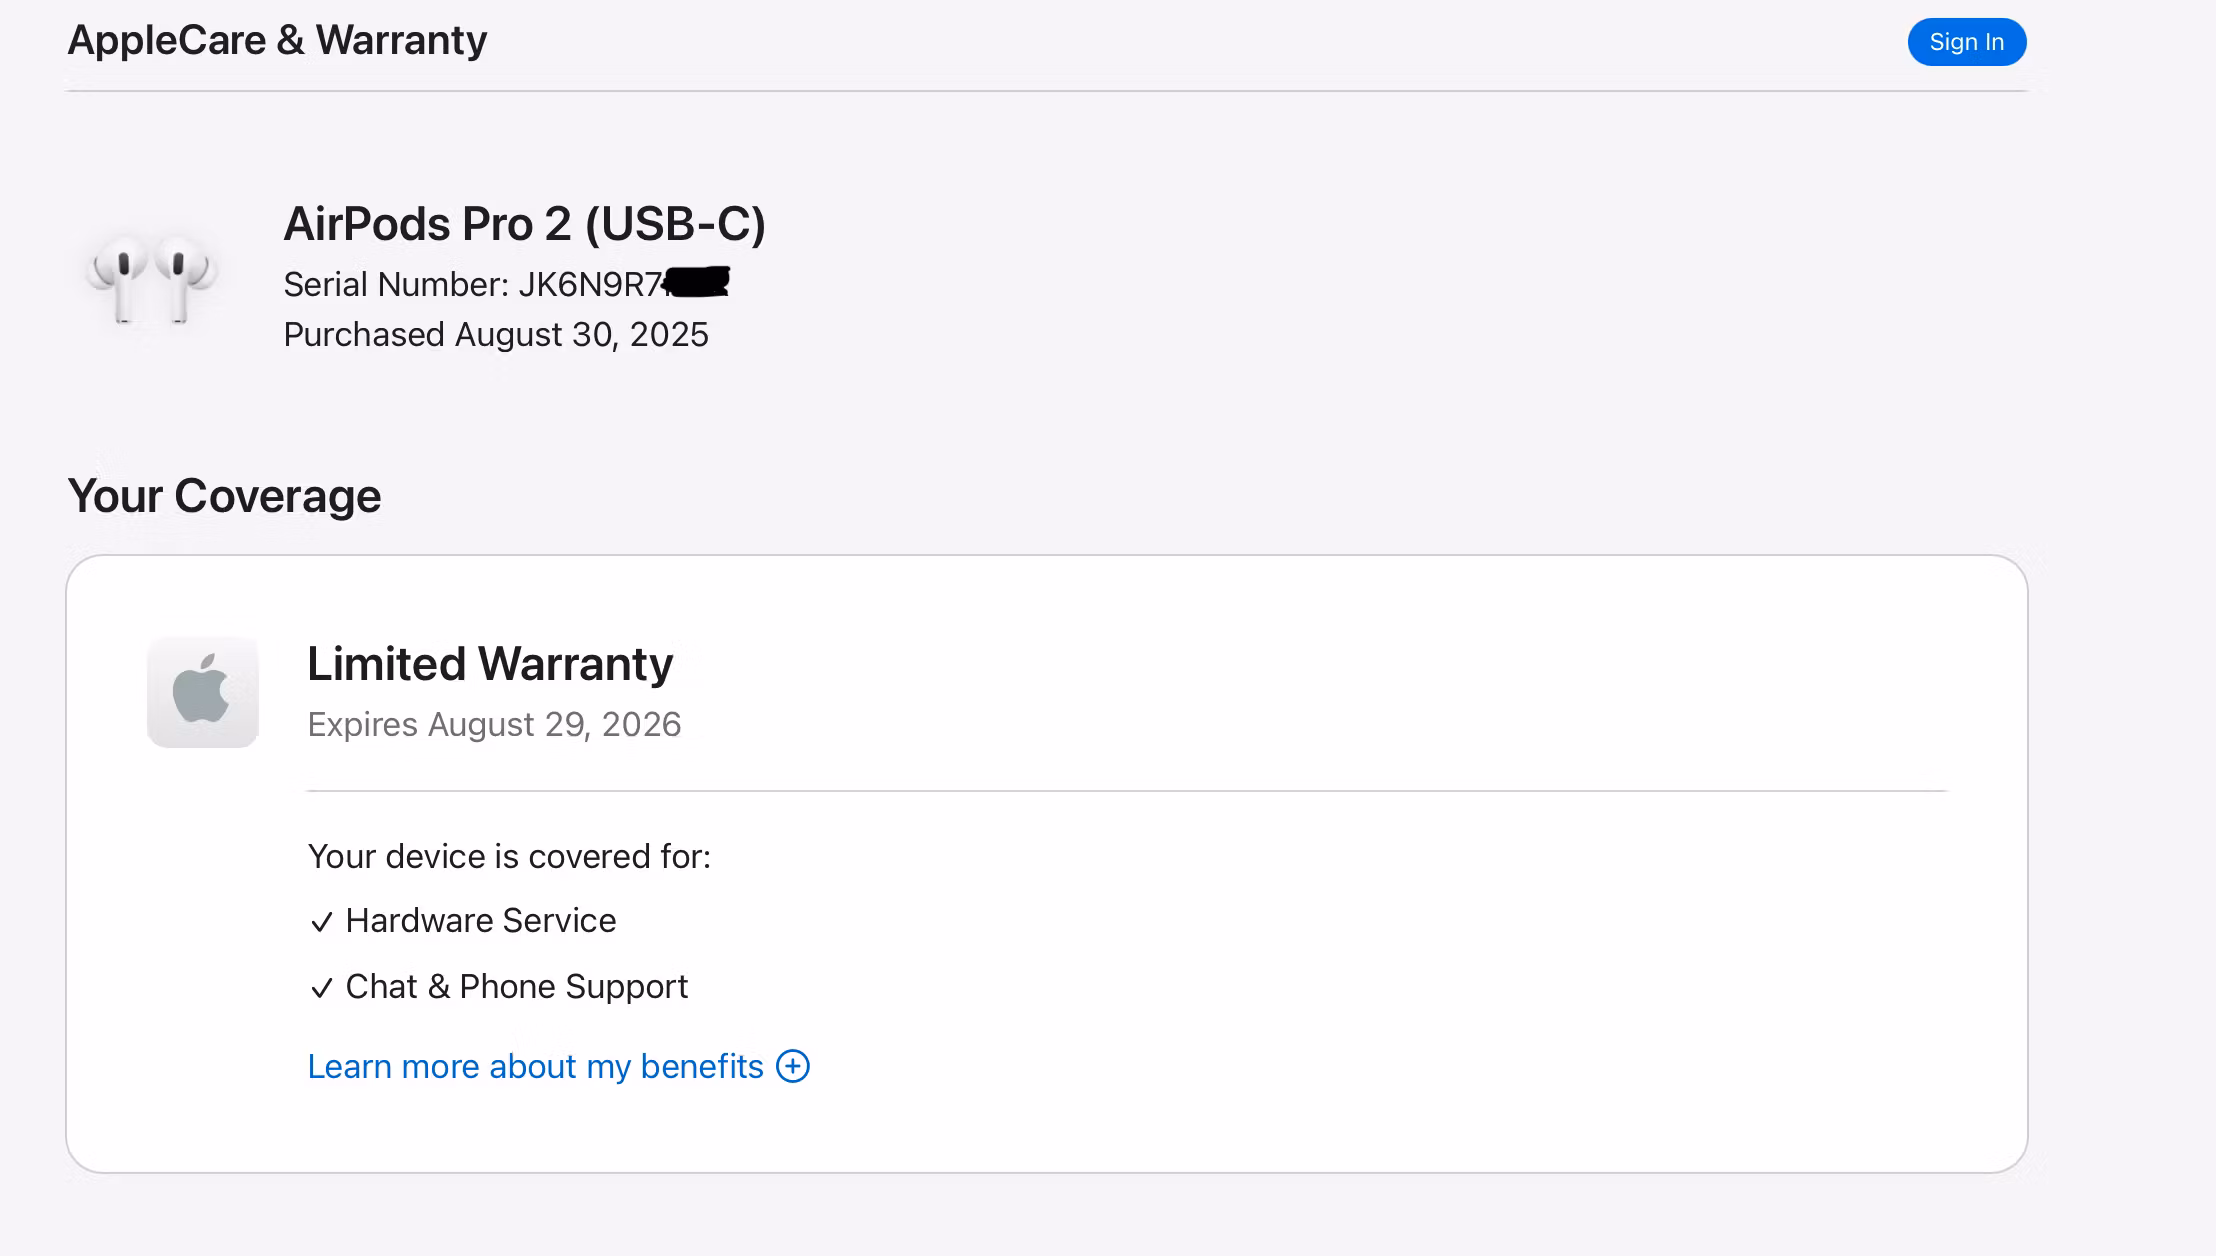Screen dimensions: 2216x1256
Task: Click the Chat & Phone Support item text
Action: click(x=516, y=987)
